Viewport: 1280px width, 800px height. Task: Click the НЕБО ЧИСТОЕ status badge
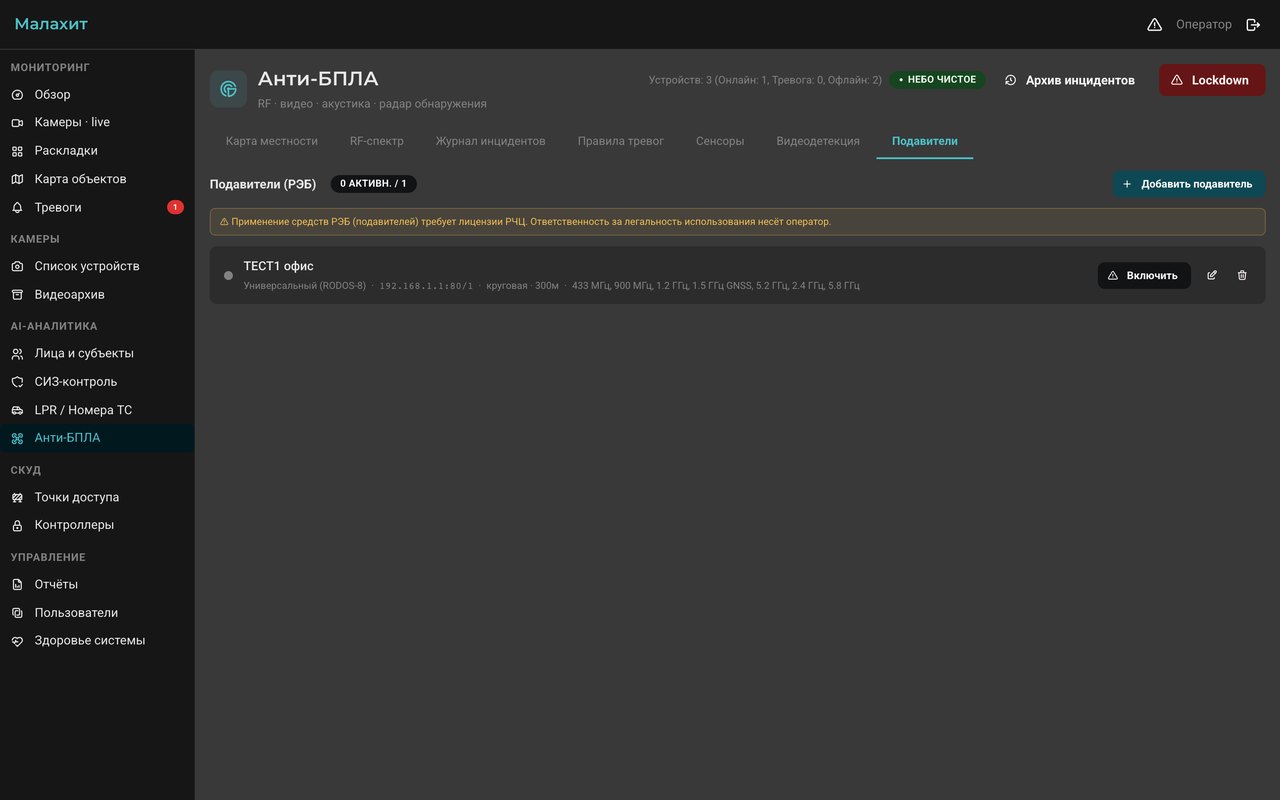937,80
